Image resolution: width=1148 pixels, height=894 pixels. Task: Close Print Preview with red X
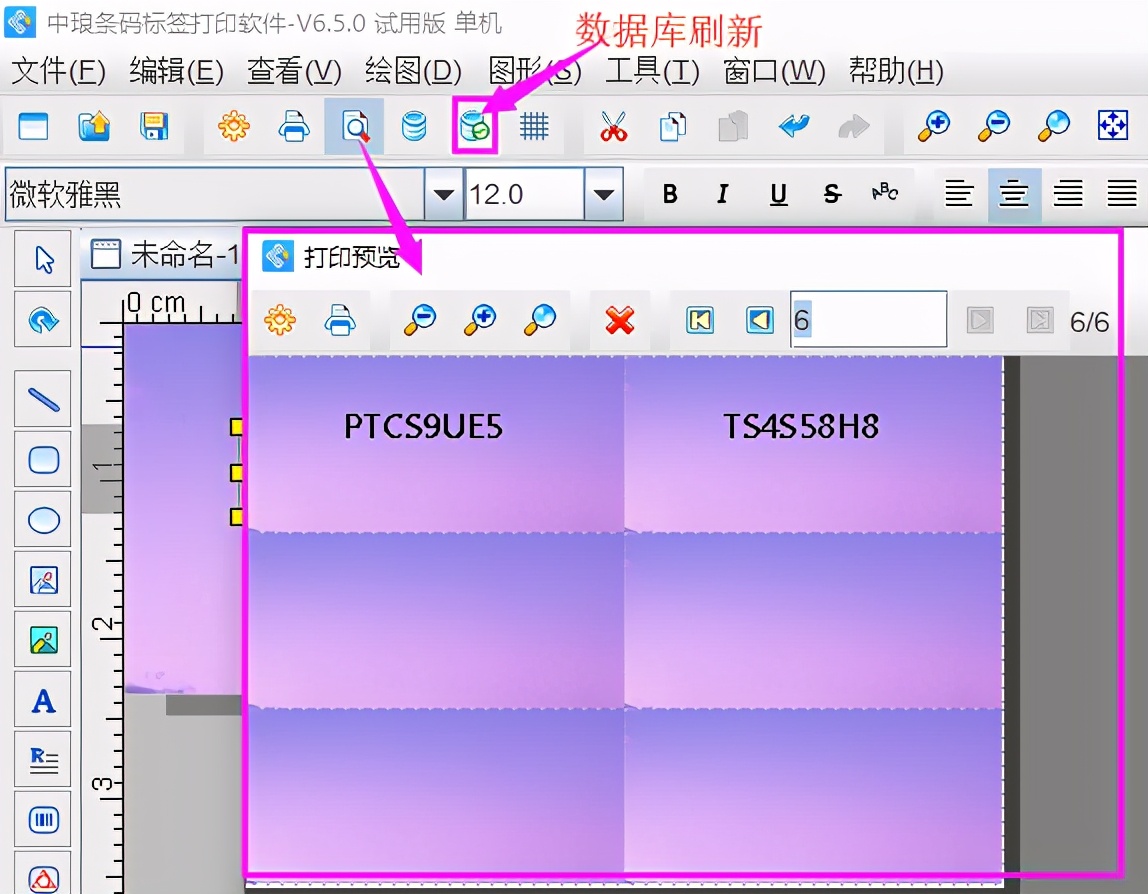pos(620,320)
